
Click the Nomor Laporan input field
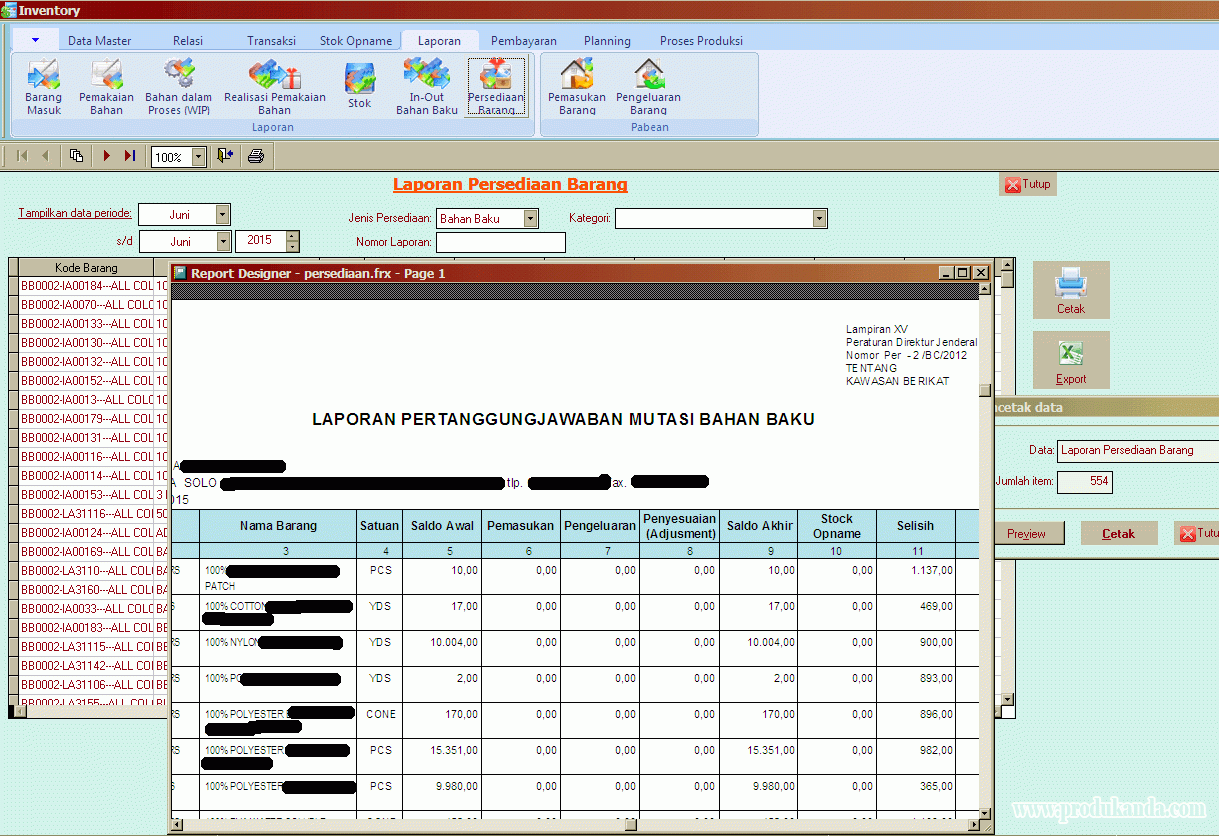pos(500,242)
